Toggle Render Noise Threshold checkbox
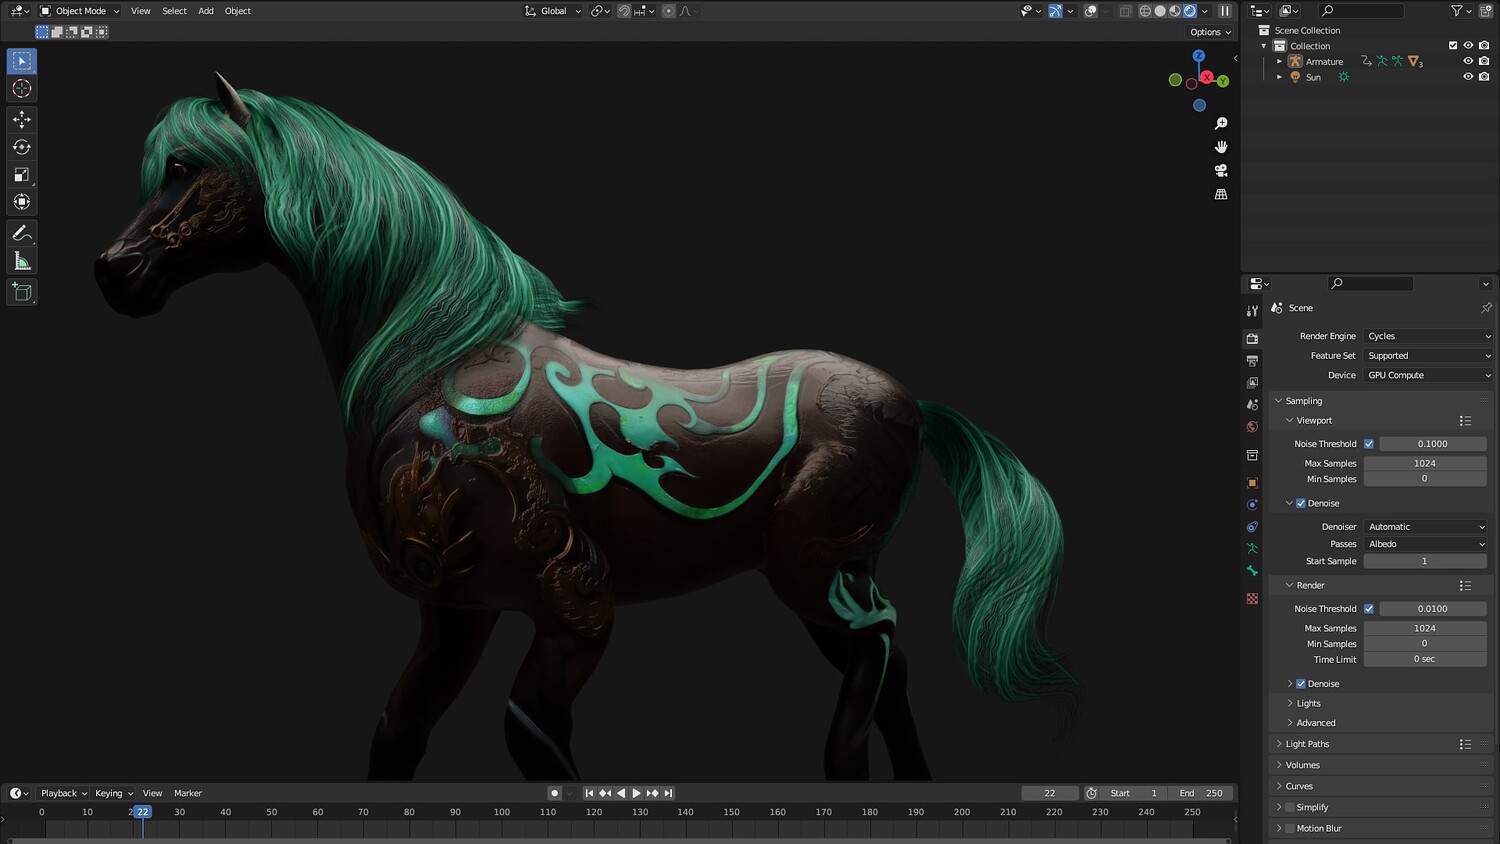 (1369, 609)
